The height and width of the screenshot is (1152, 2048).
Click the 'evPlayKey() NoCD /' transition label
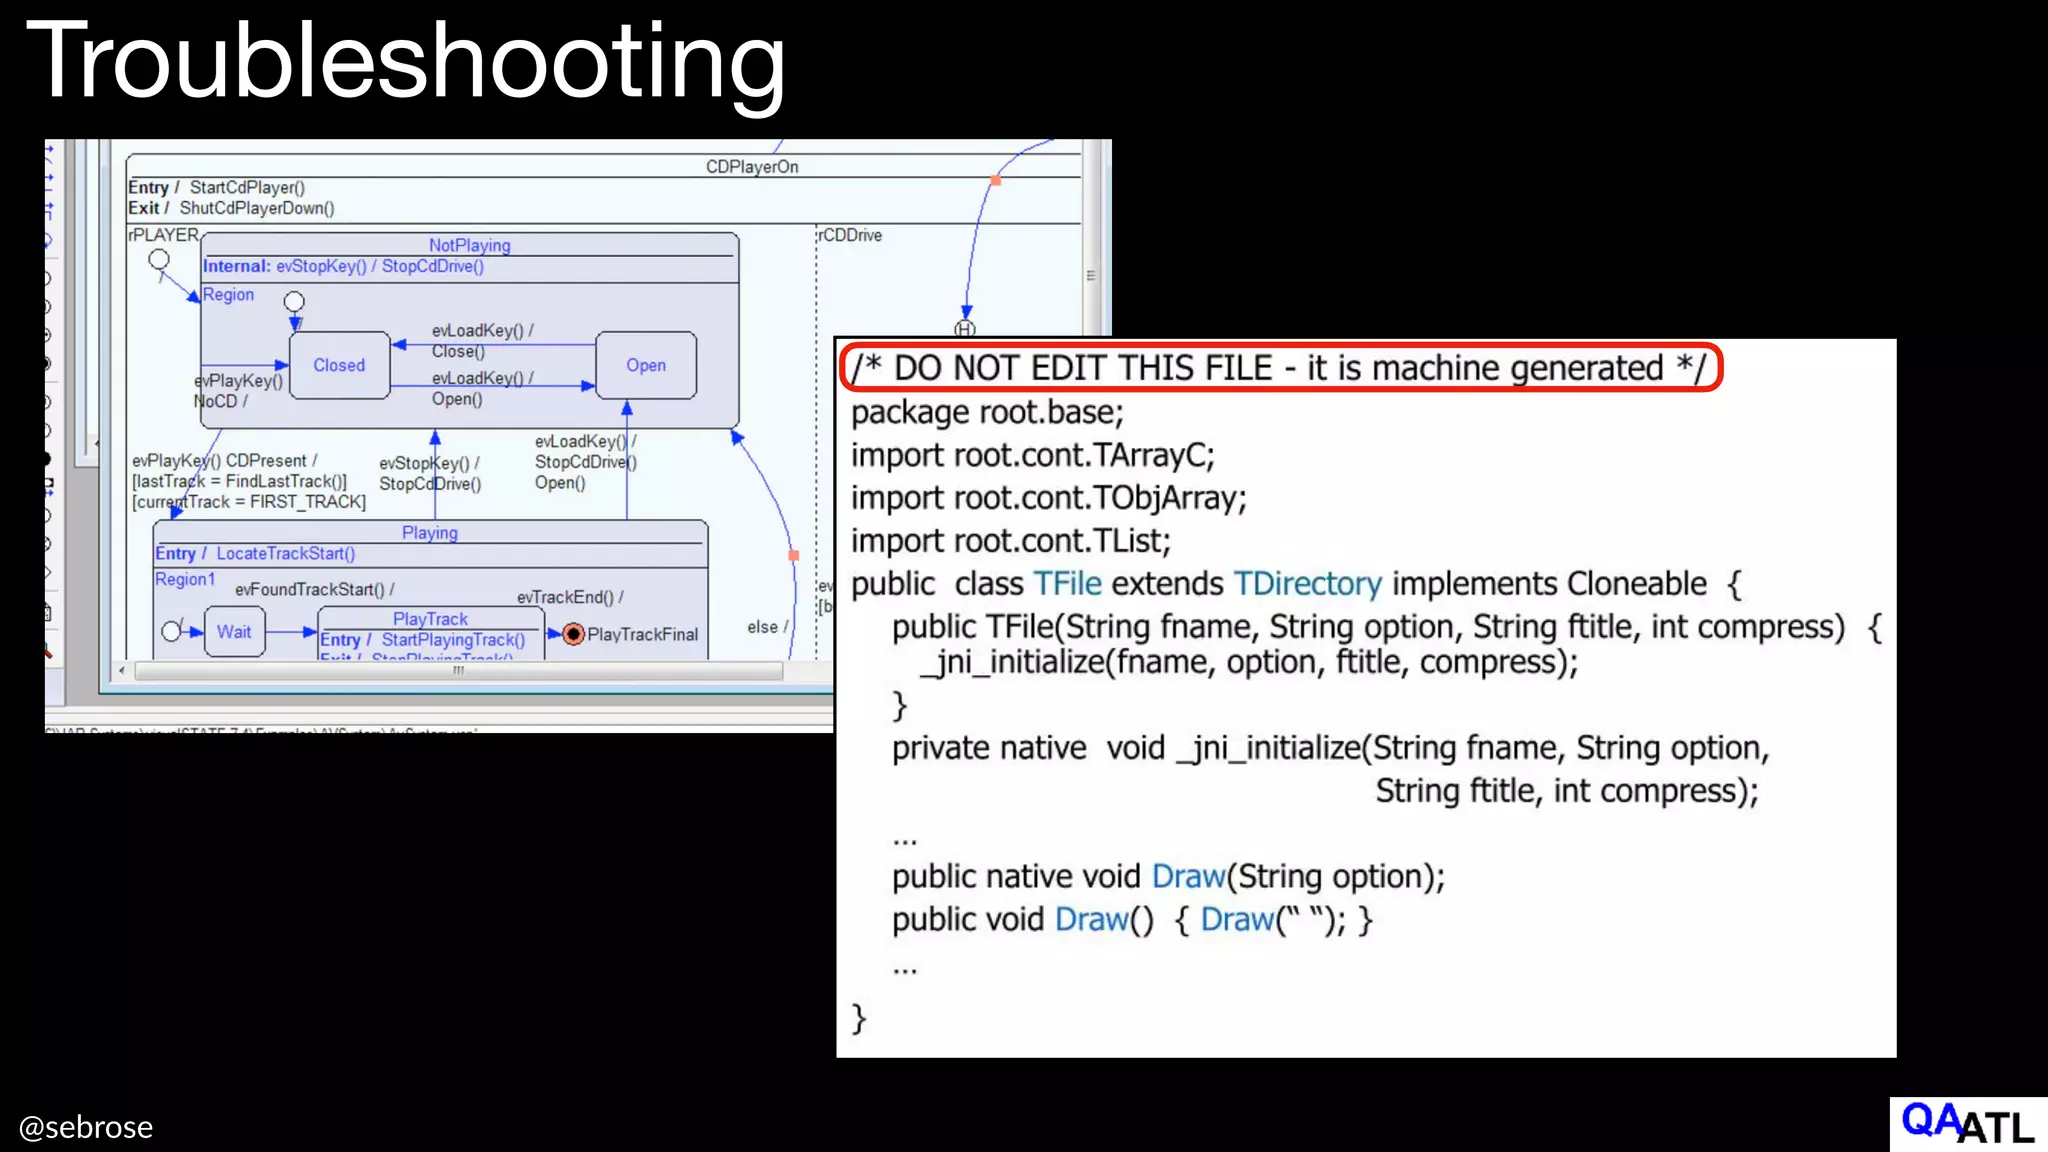click(x=239, y=391)
